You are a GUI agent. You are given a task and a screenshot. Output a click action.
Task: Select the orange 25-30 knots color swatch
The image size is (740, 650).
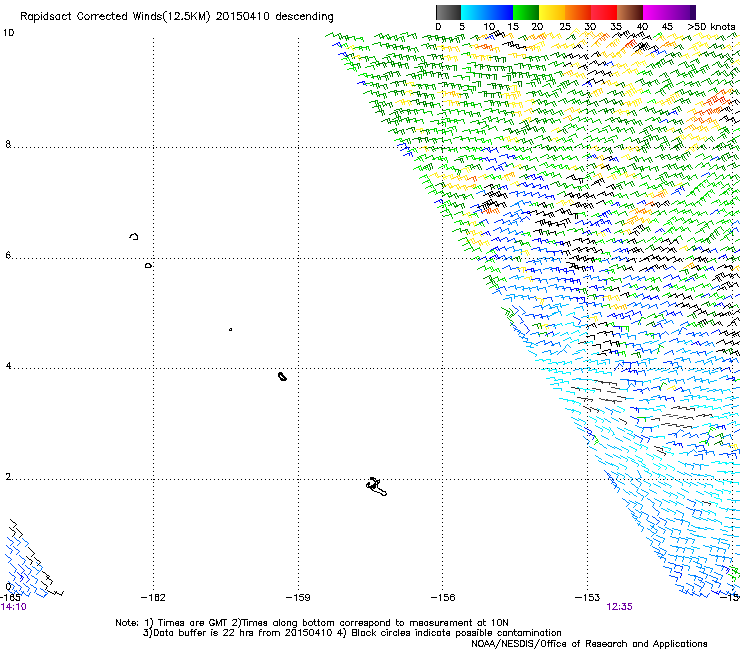(x=578, y=12)
